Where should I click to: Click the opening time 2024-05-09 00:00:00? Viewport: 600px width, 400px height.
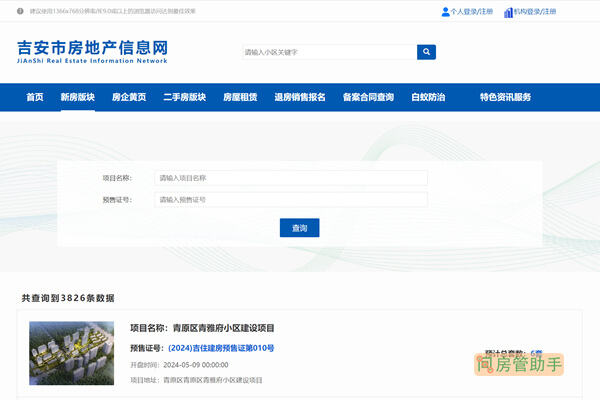click(196, 365)
